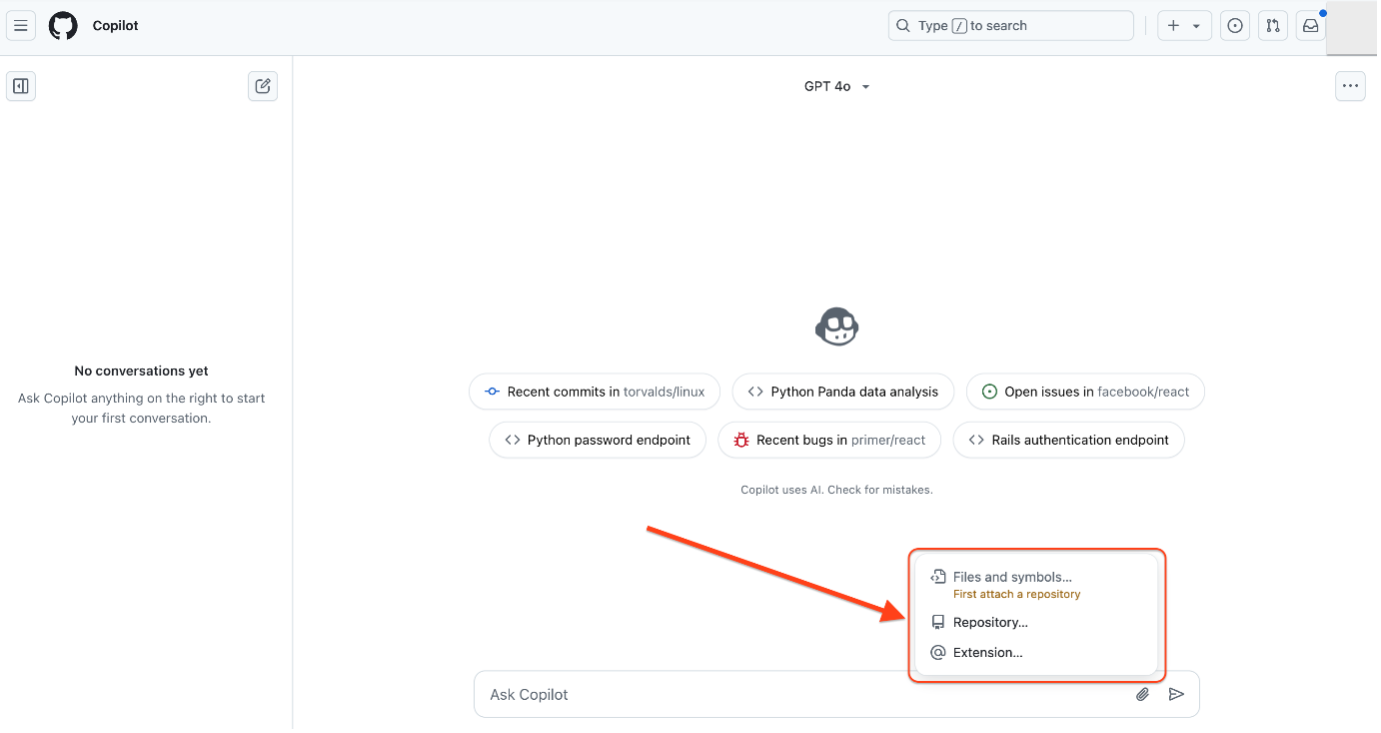Open the create new plus menu
Image resolution: width=1381 pixels, height=733 pixels.
tap(1185, 26)
